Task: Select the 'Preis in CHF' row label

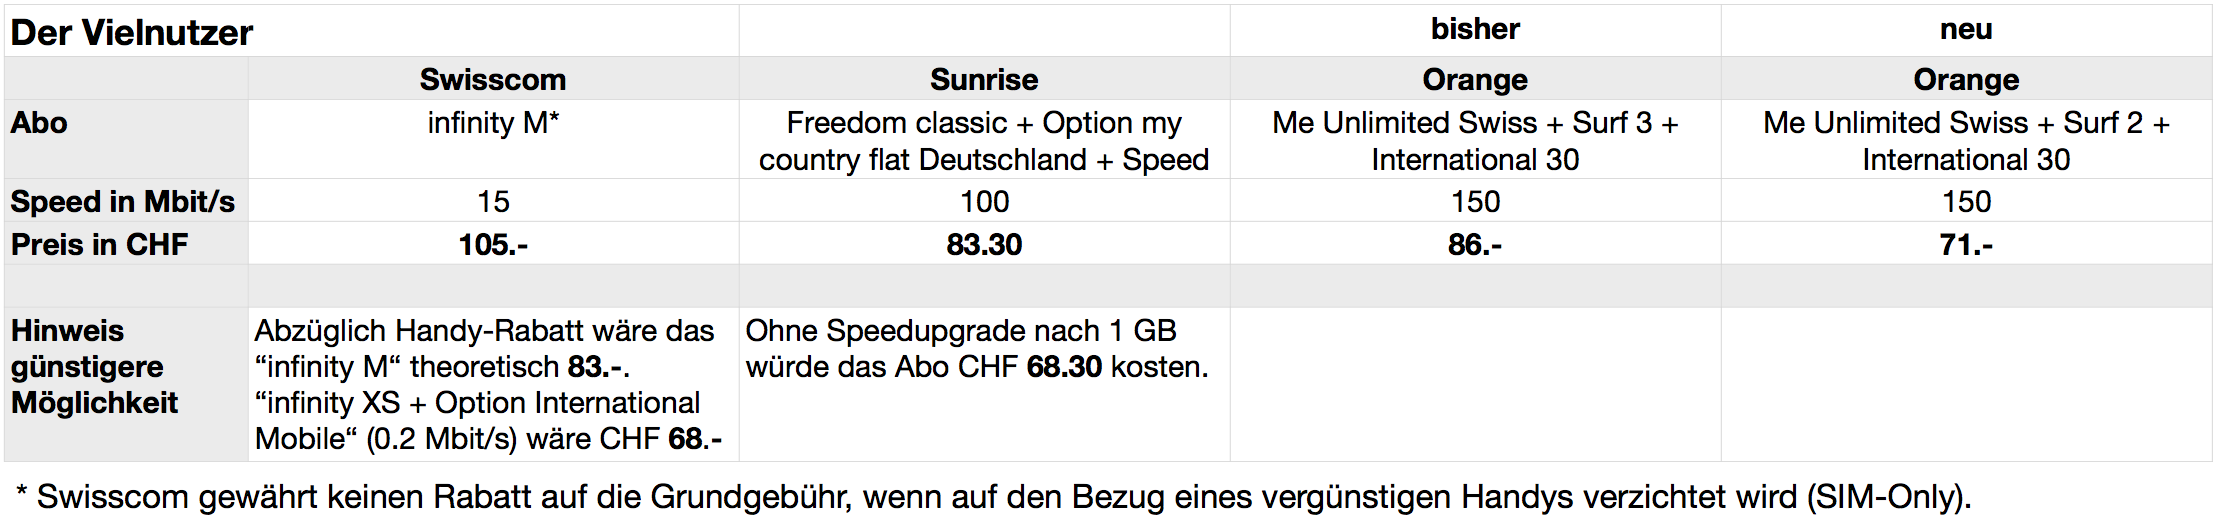Action: click(100, 244)
